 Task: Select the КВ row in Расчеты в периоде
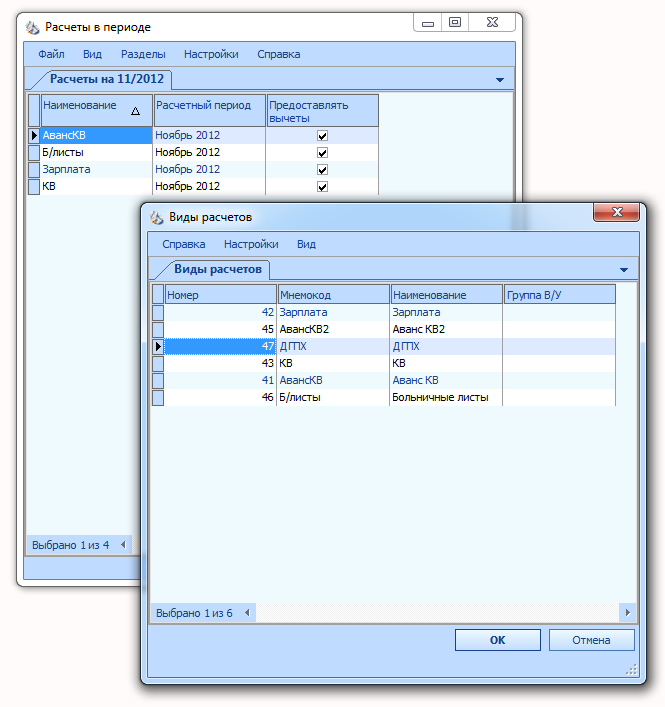tap(203, 186)
